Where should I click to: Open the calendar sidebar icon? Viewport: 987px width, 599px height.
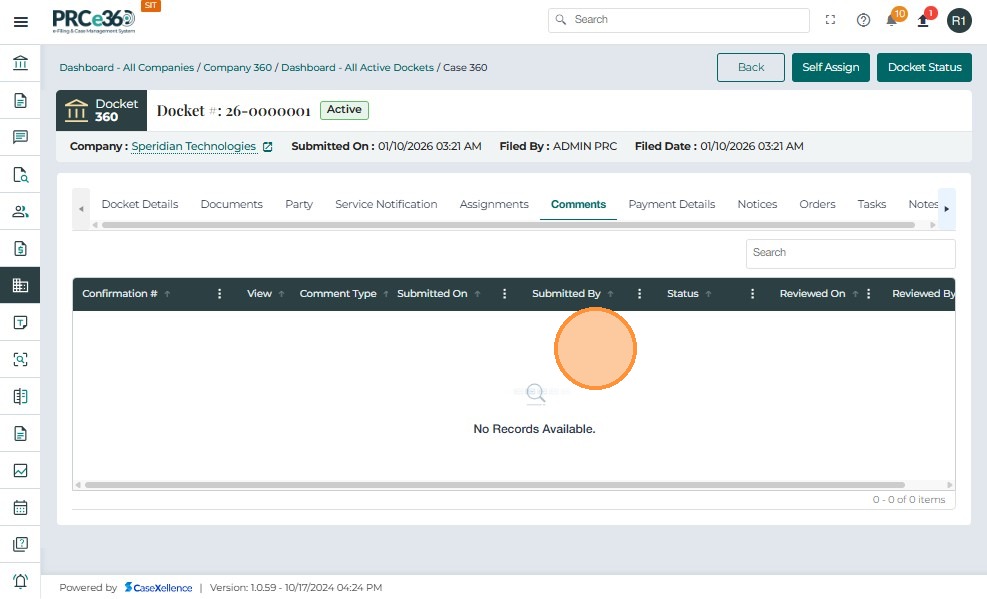[20, 507]
